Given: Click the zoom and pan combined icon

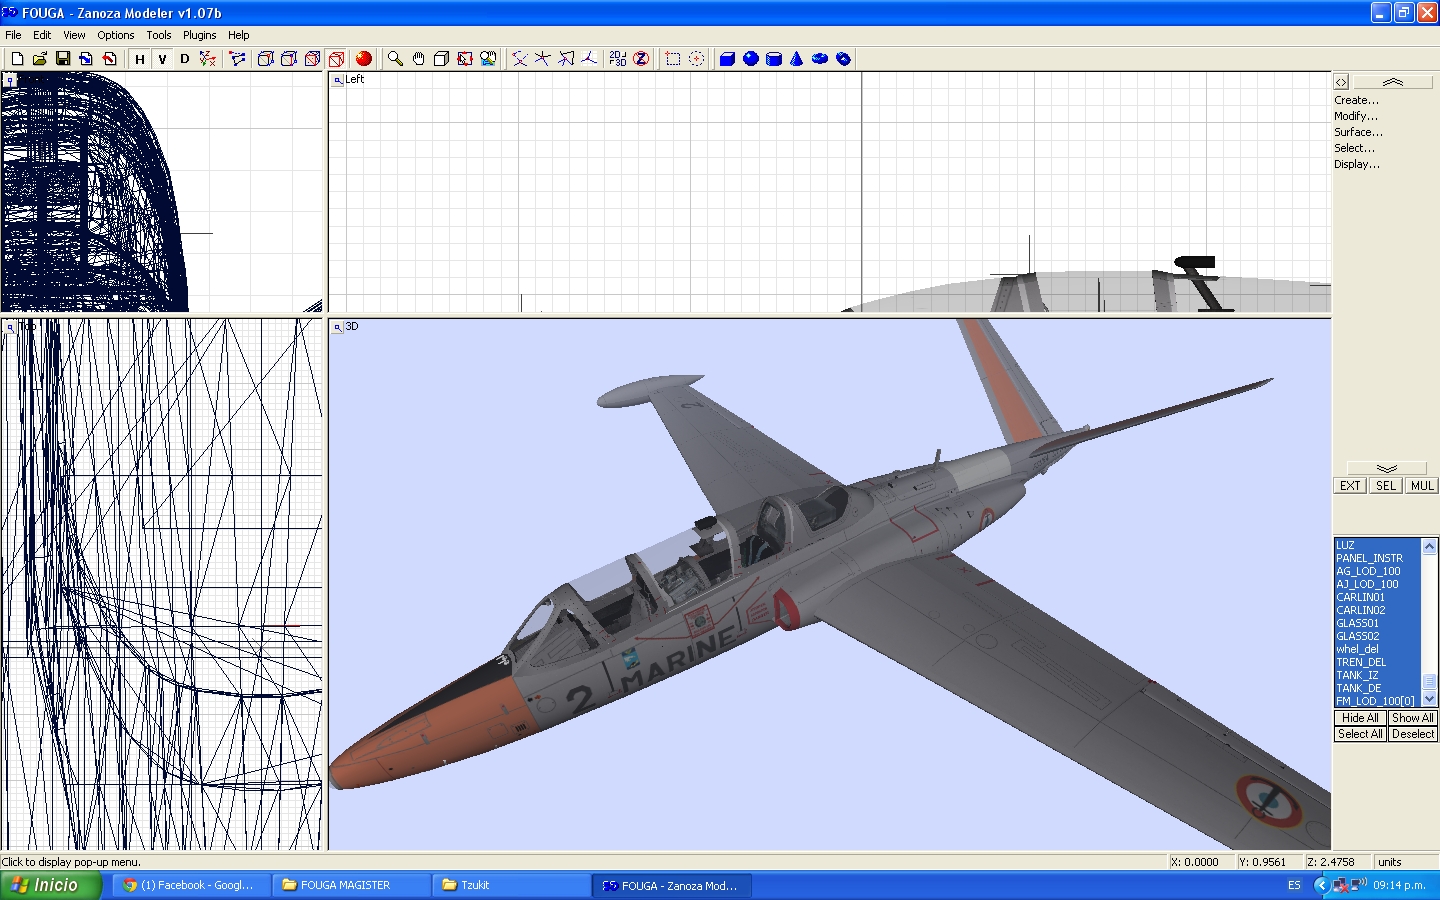Looking at the screenshot, I should (488, 59).
